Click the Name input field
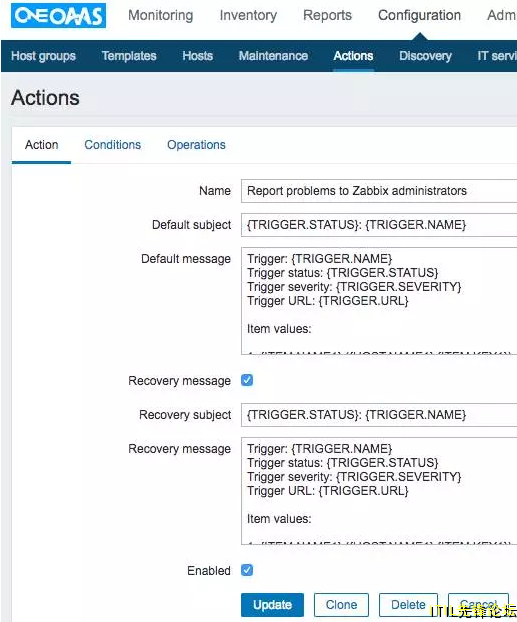Screen dimensions: 517x622 pyautogui.click(x=379, y=191)
